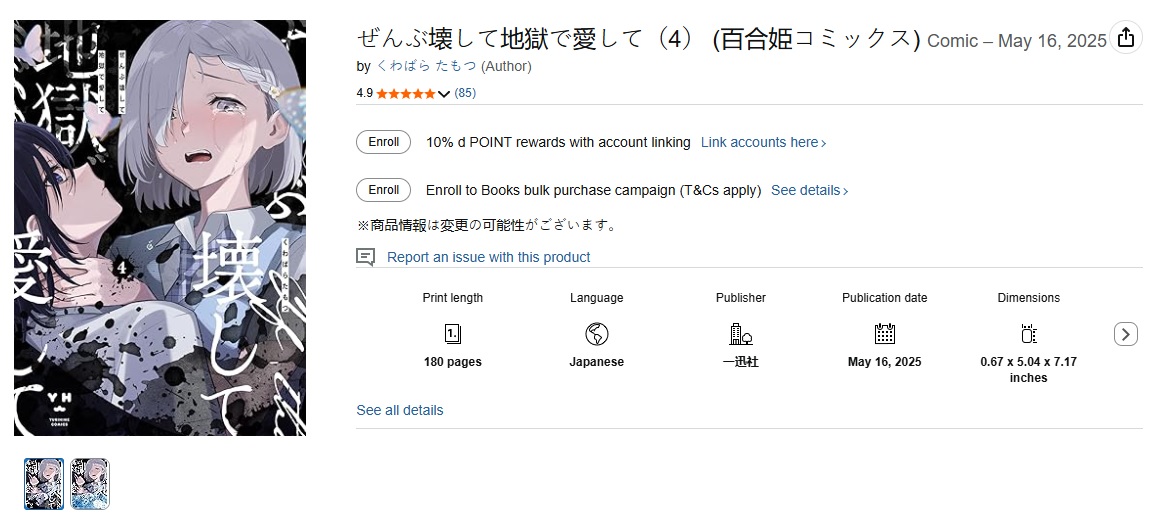This screenshot has width=1149, height=526.
Task: Click Report an issue with this product
Action: 488,257
